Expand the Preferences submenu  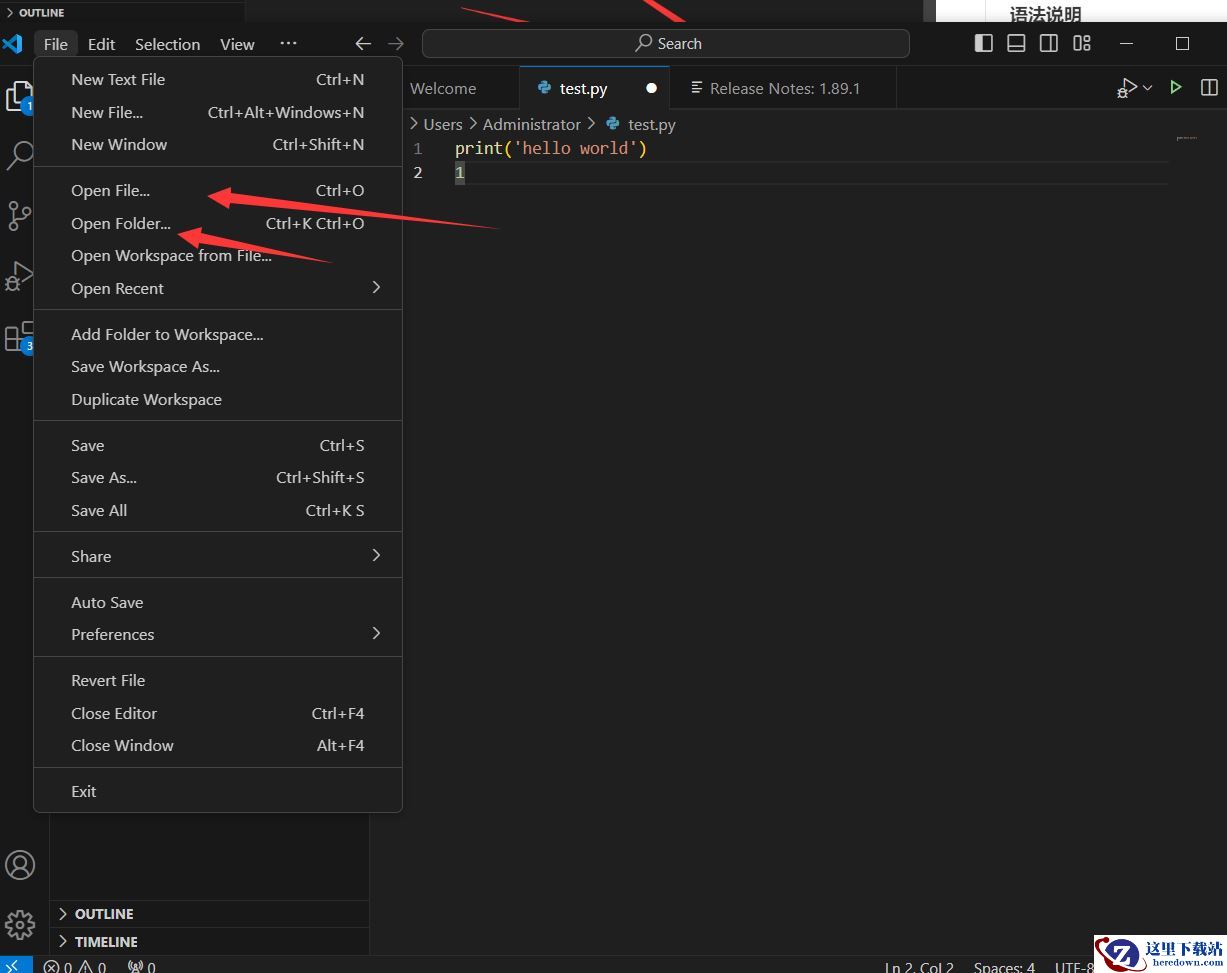click(x=218, y=635)
